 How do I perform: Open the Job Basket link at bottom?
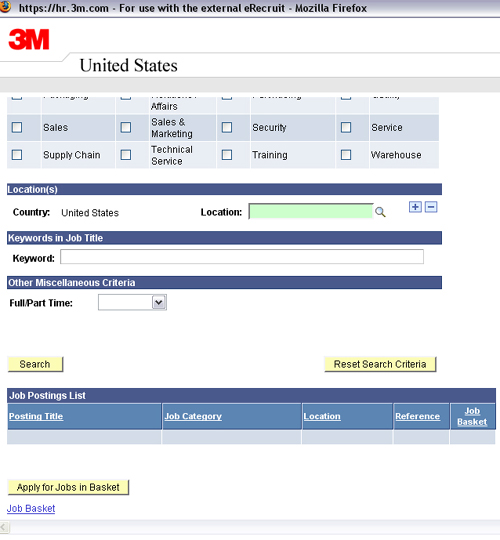click(31, 508)
